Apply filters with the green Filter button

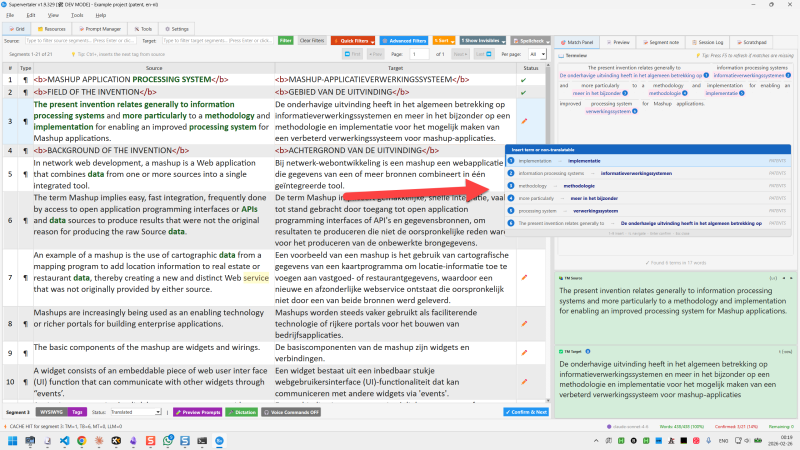coord(285,41)
